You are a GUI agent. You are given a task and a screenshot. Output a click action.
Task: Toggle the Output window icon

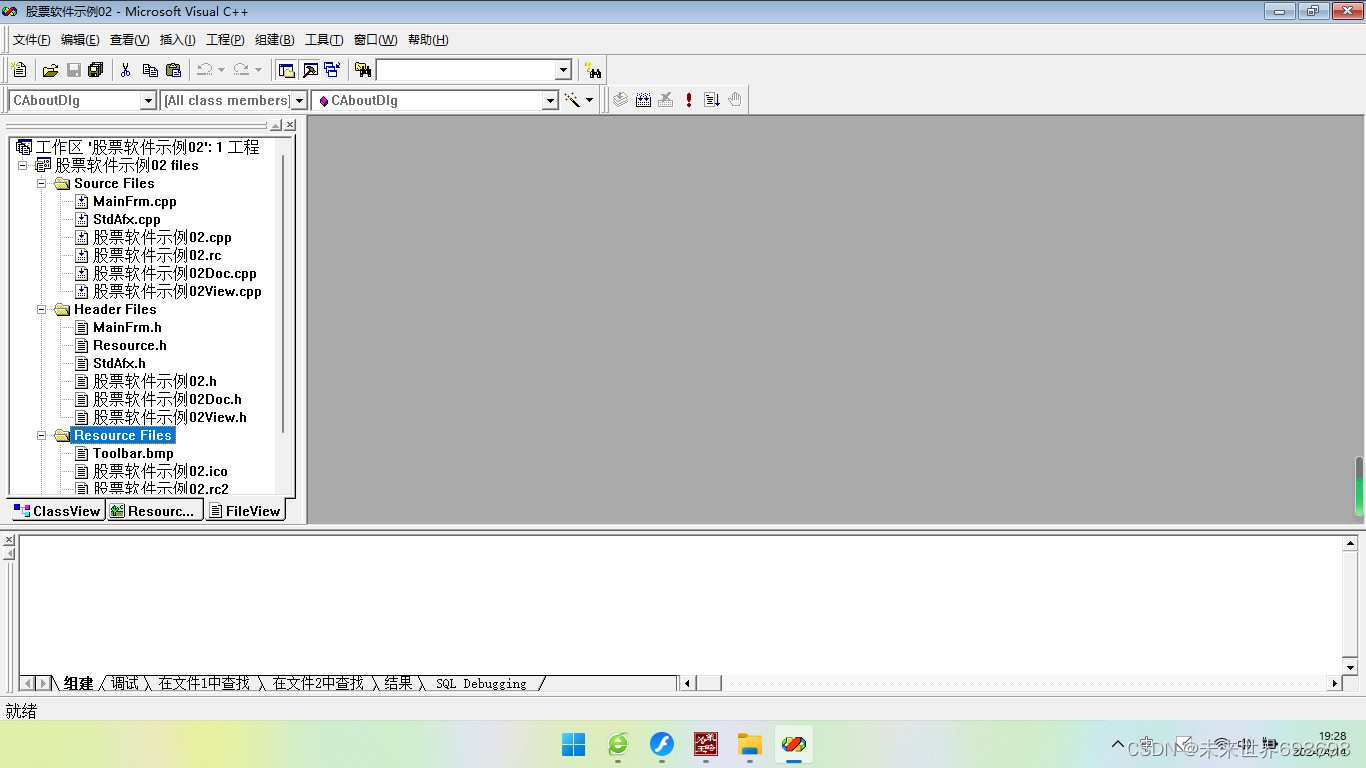point(310,70)
